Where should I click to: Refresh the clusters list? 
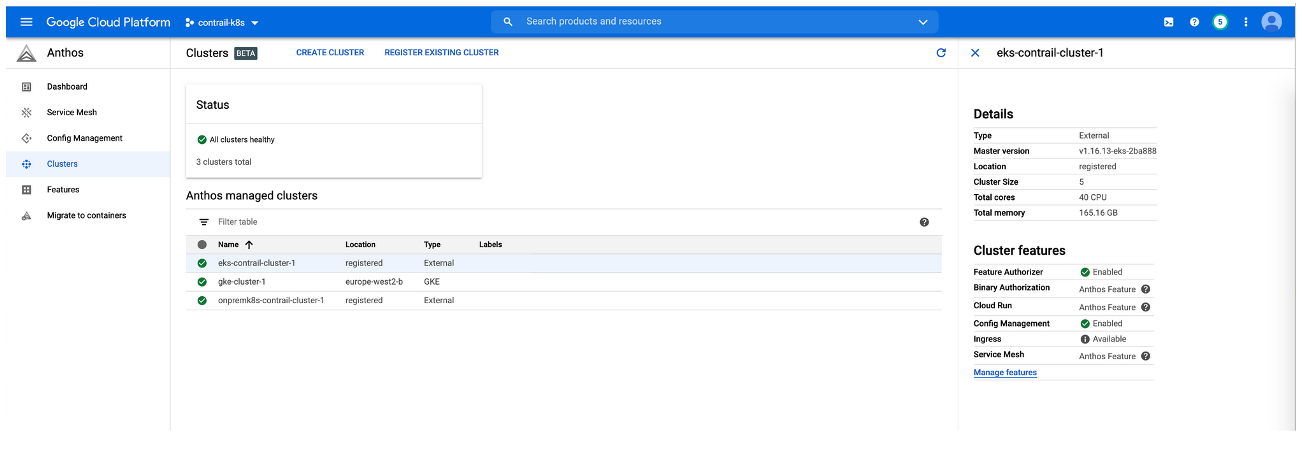[941, 53]
